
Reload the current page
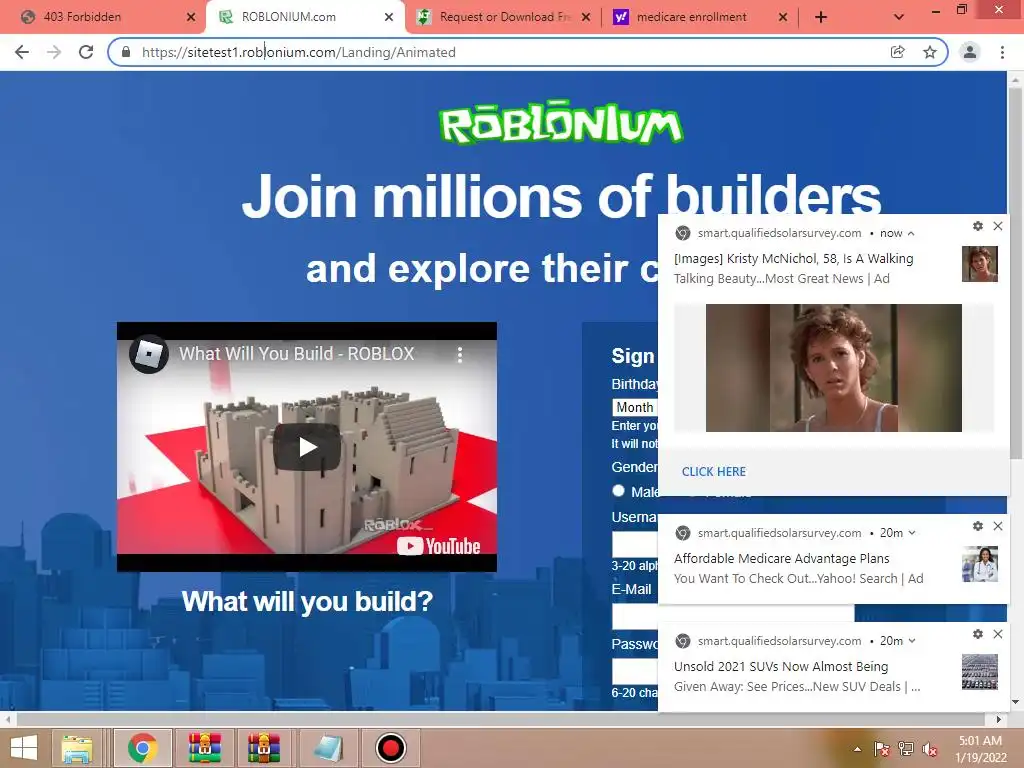86,52
